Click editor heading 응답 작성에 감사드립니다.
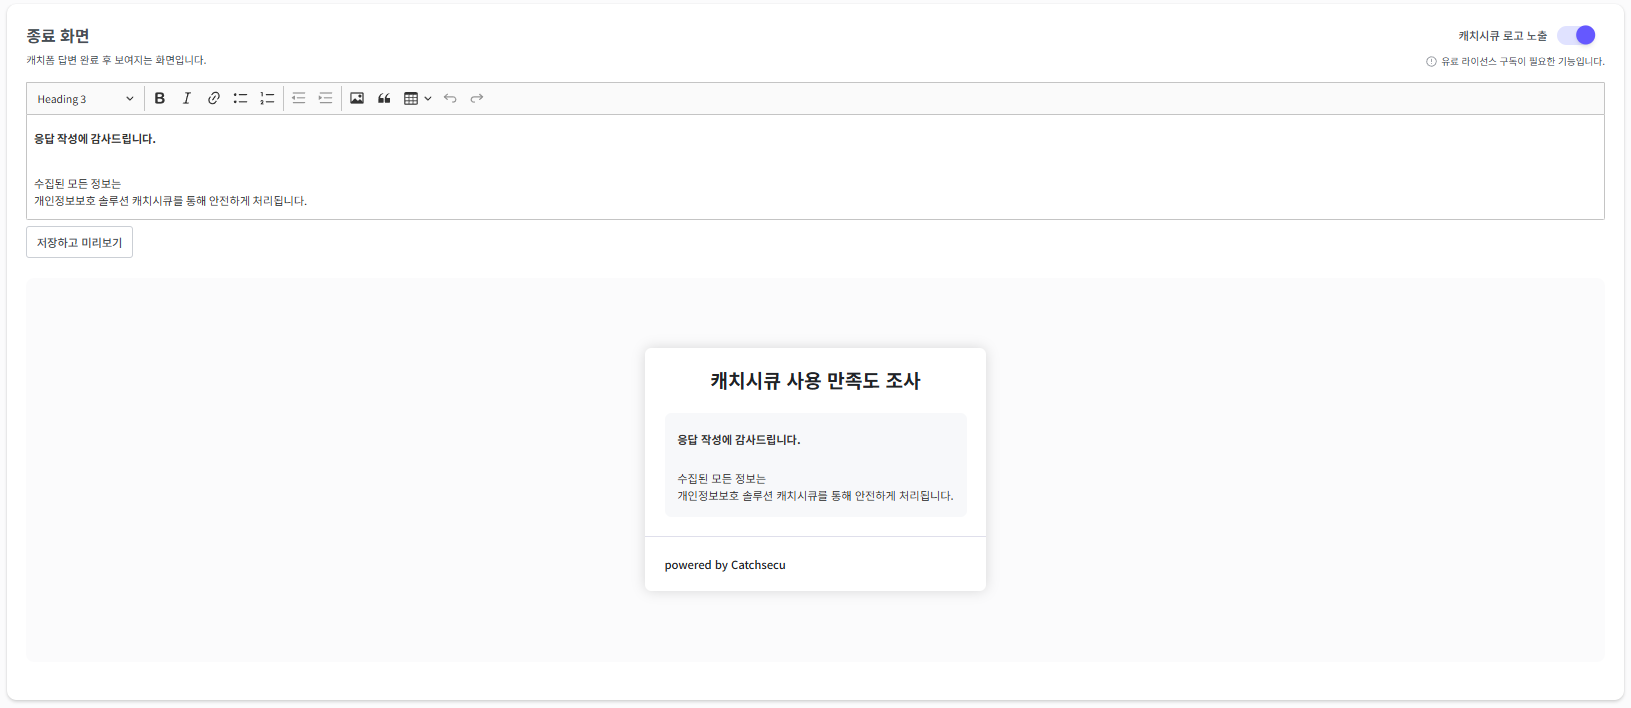This screenshot has width=1631, height=708. [95, 139]
